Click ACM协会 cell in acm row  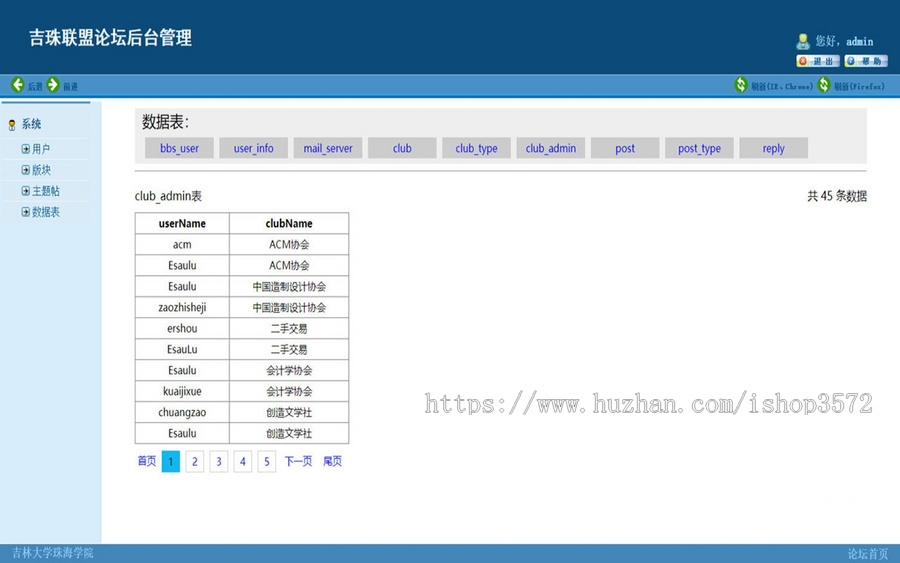click(x=289, y=244)
